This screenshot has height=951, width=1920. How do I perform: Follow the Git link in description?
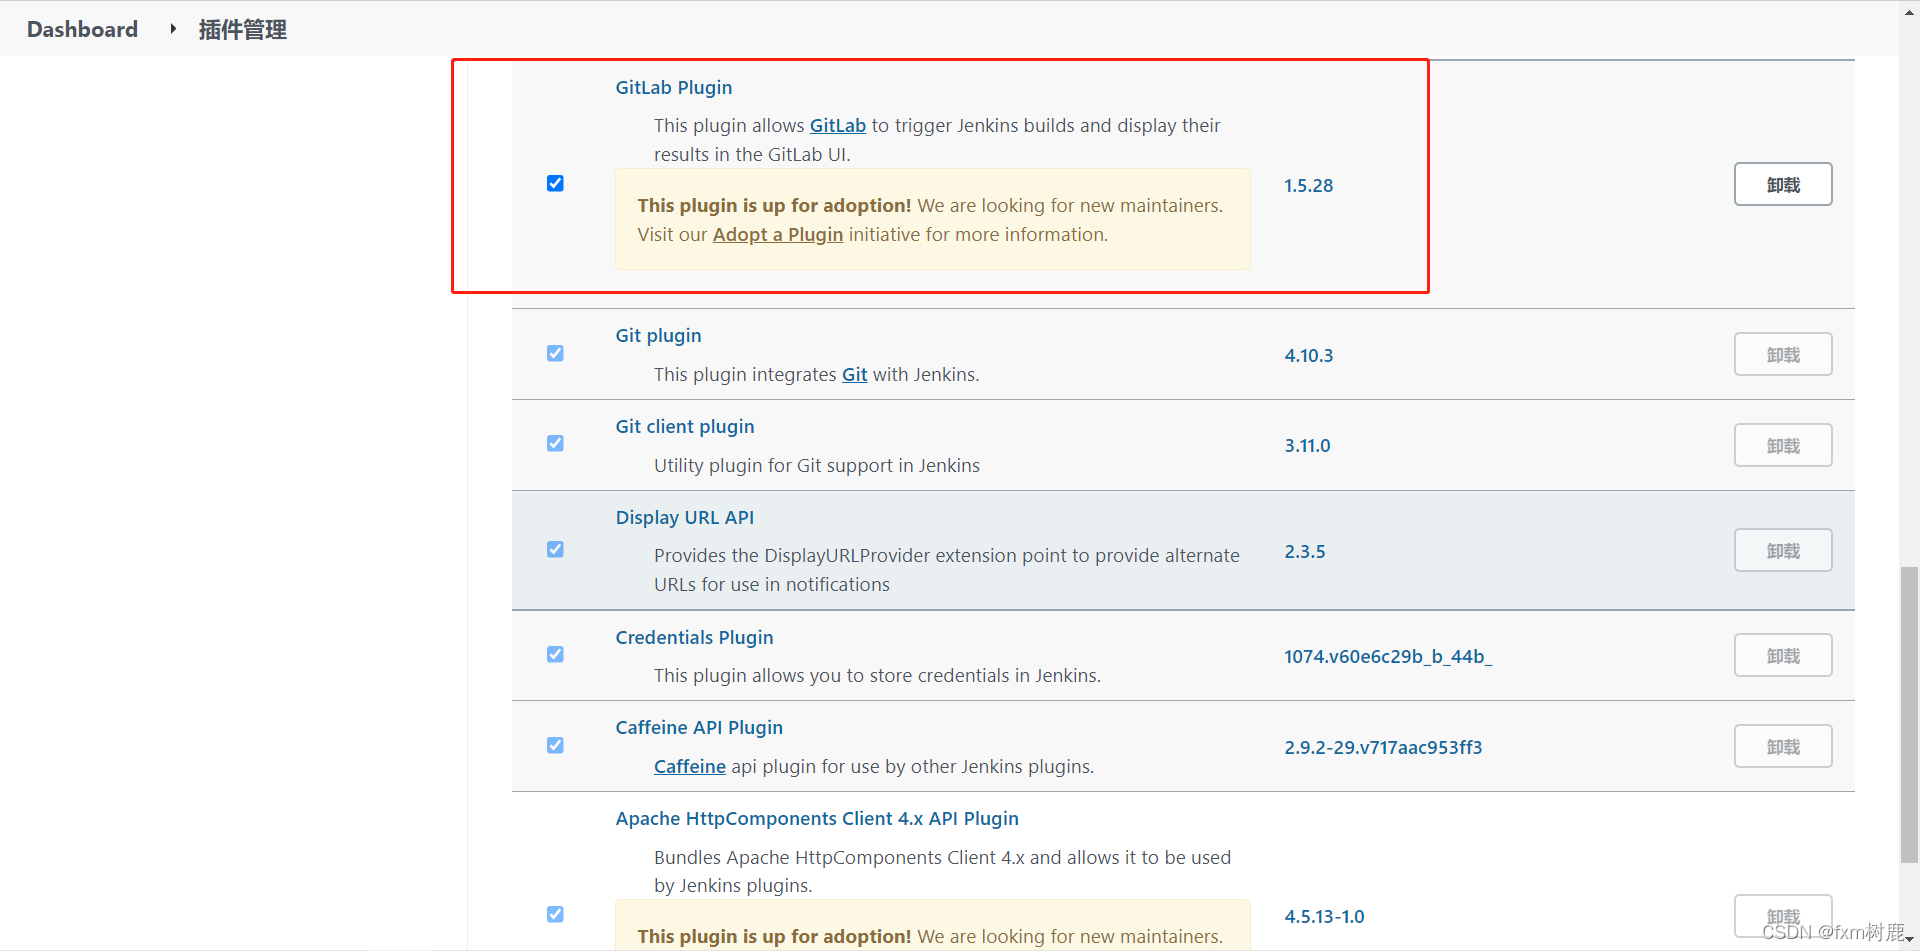pos(854,374)
